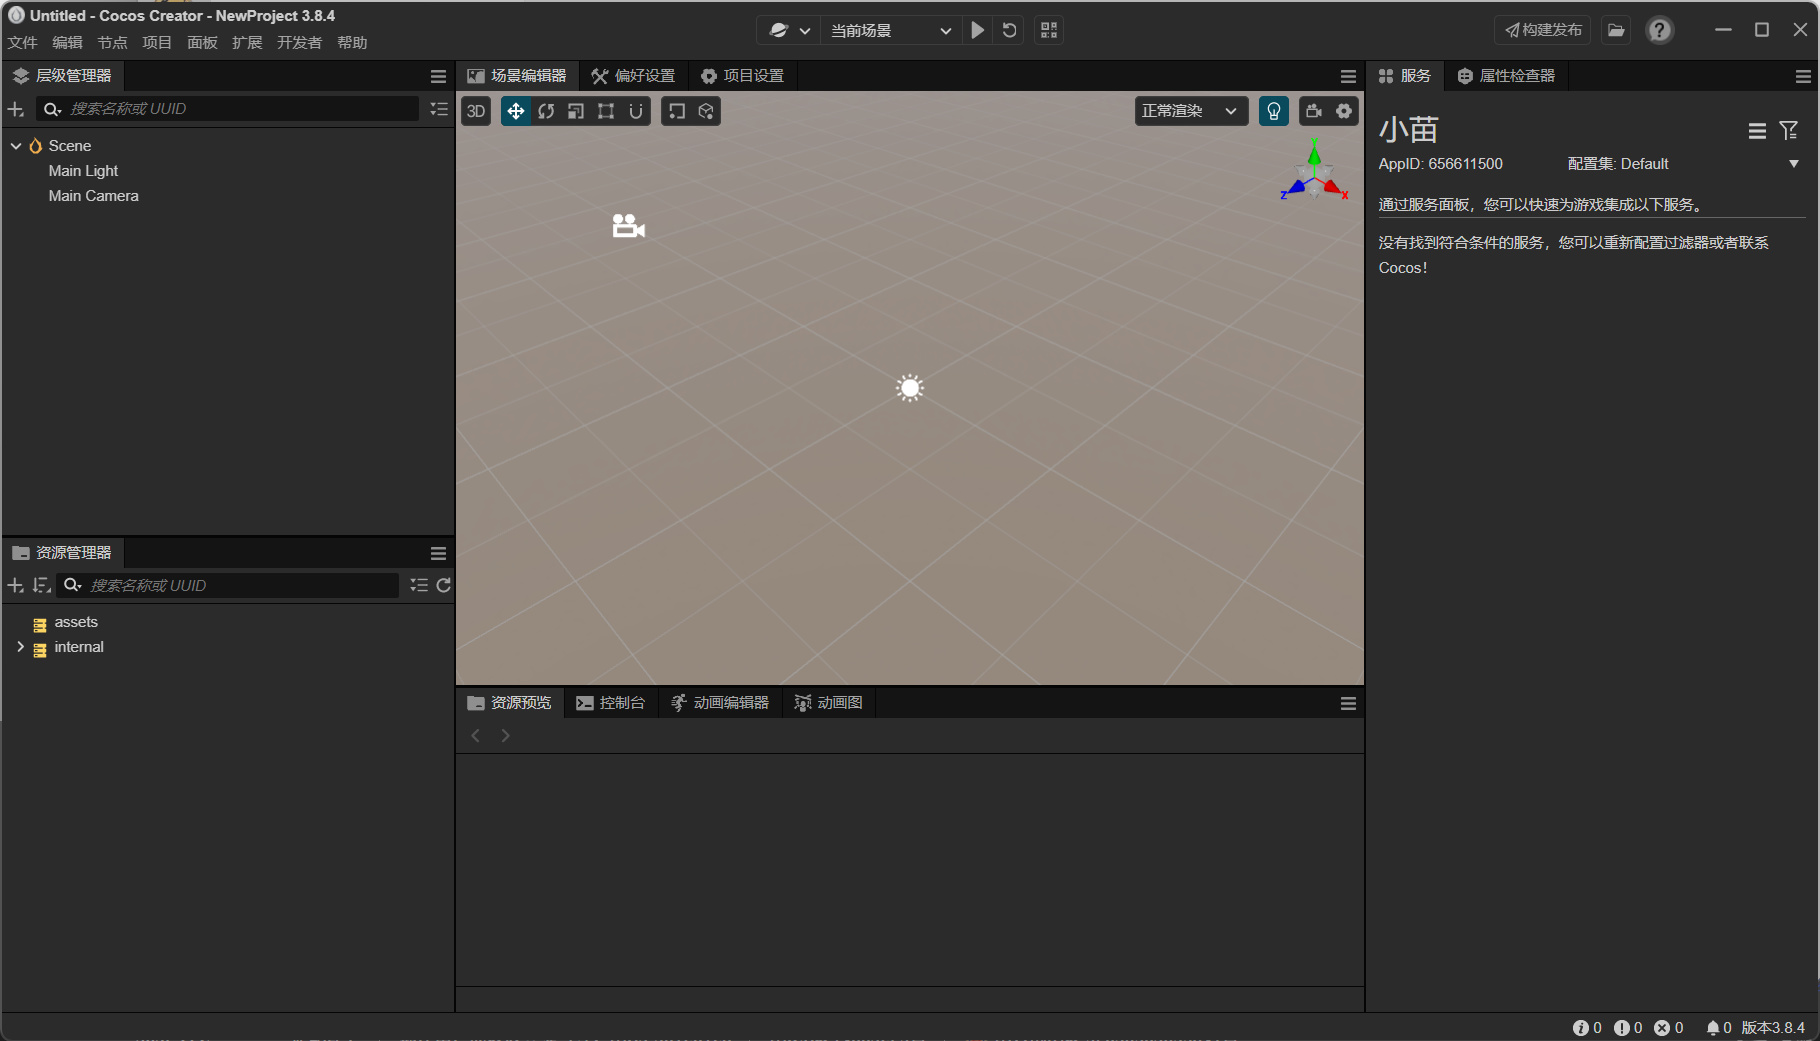Viewport: 1820px width, 1041px height.
Task: Collapse the Scene node tree
Action: pyautogui.click(x=16, y=146)
